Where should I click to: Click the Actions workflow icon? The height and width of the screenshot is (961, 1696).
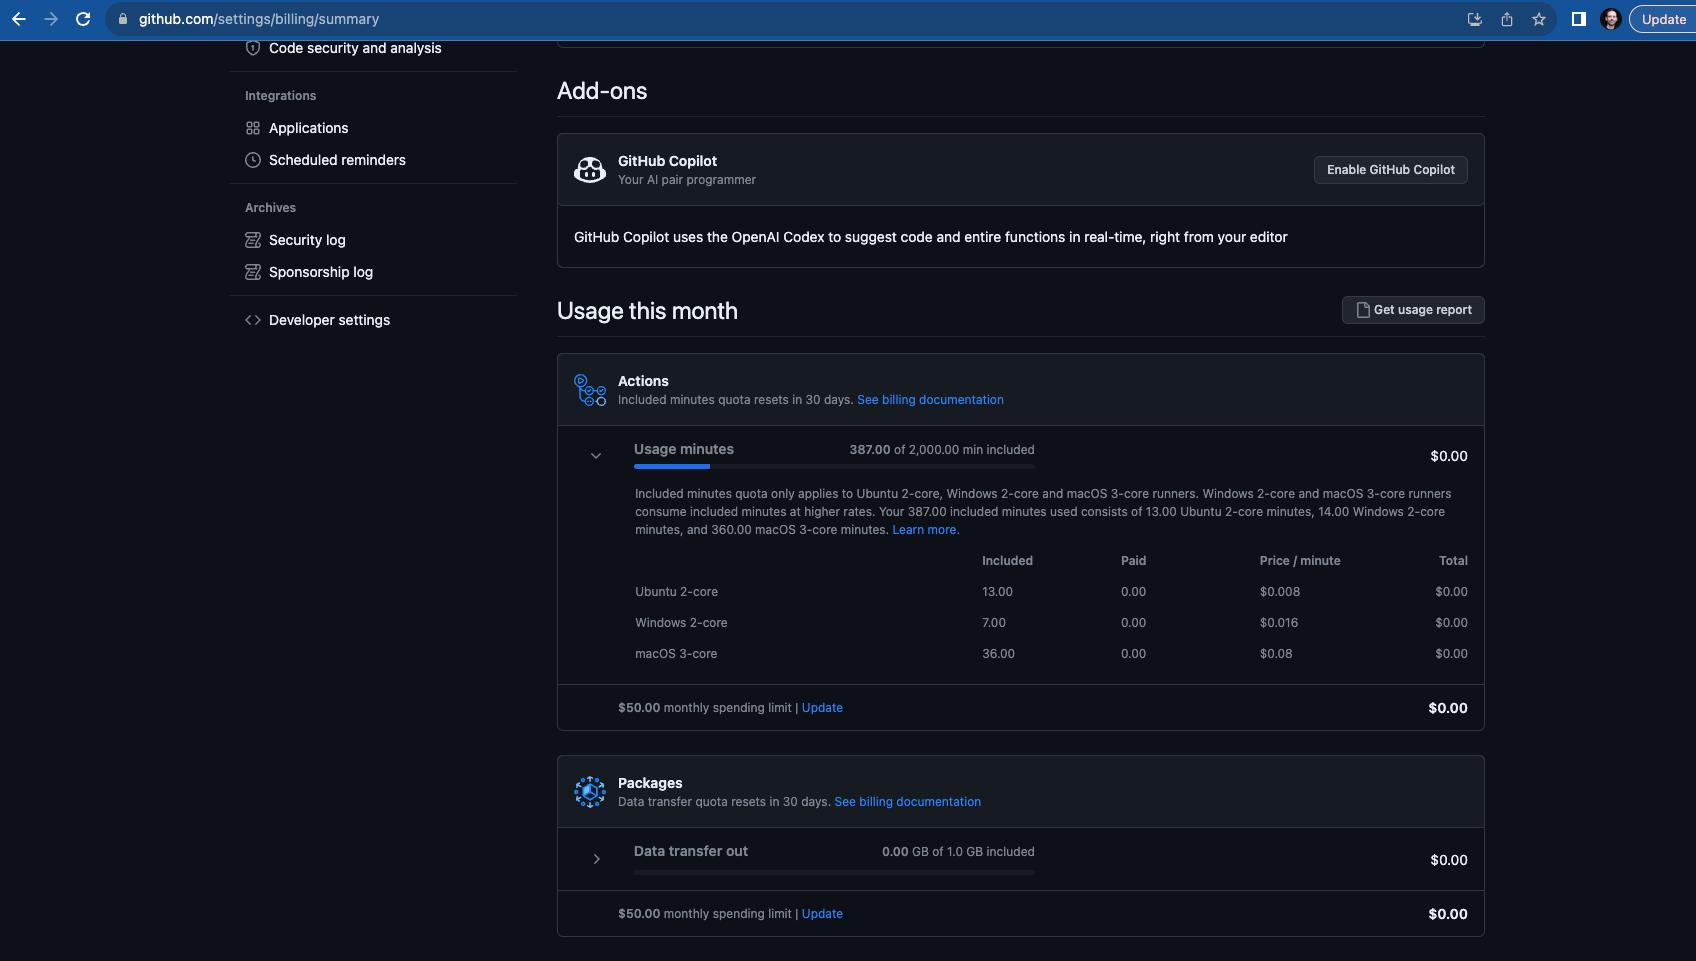coord(590,390)
